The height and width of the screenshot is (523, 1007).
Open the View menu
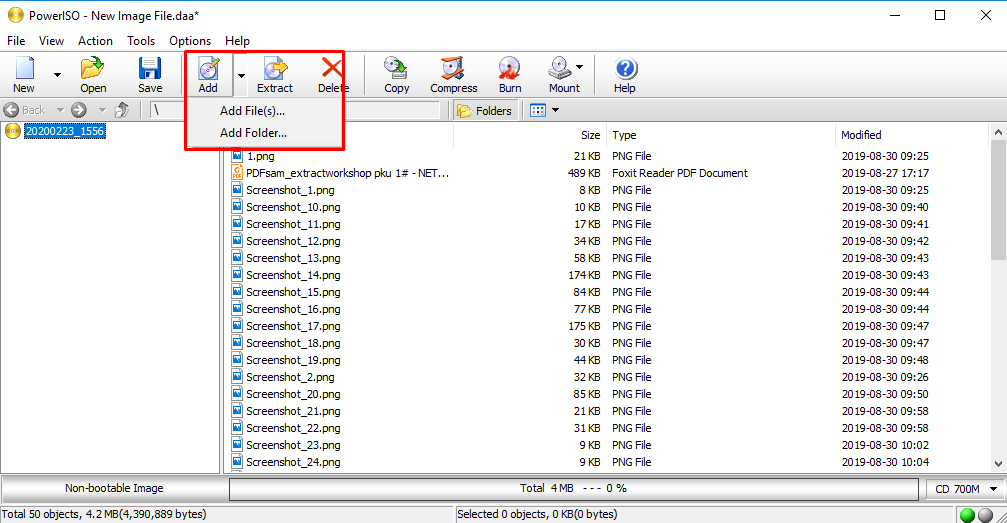(51, 40)
